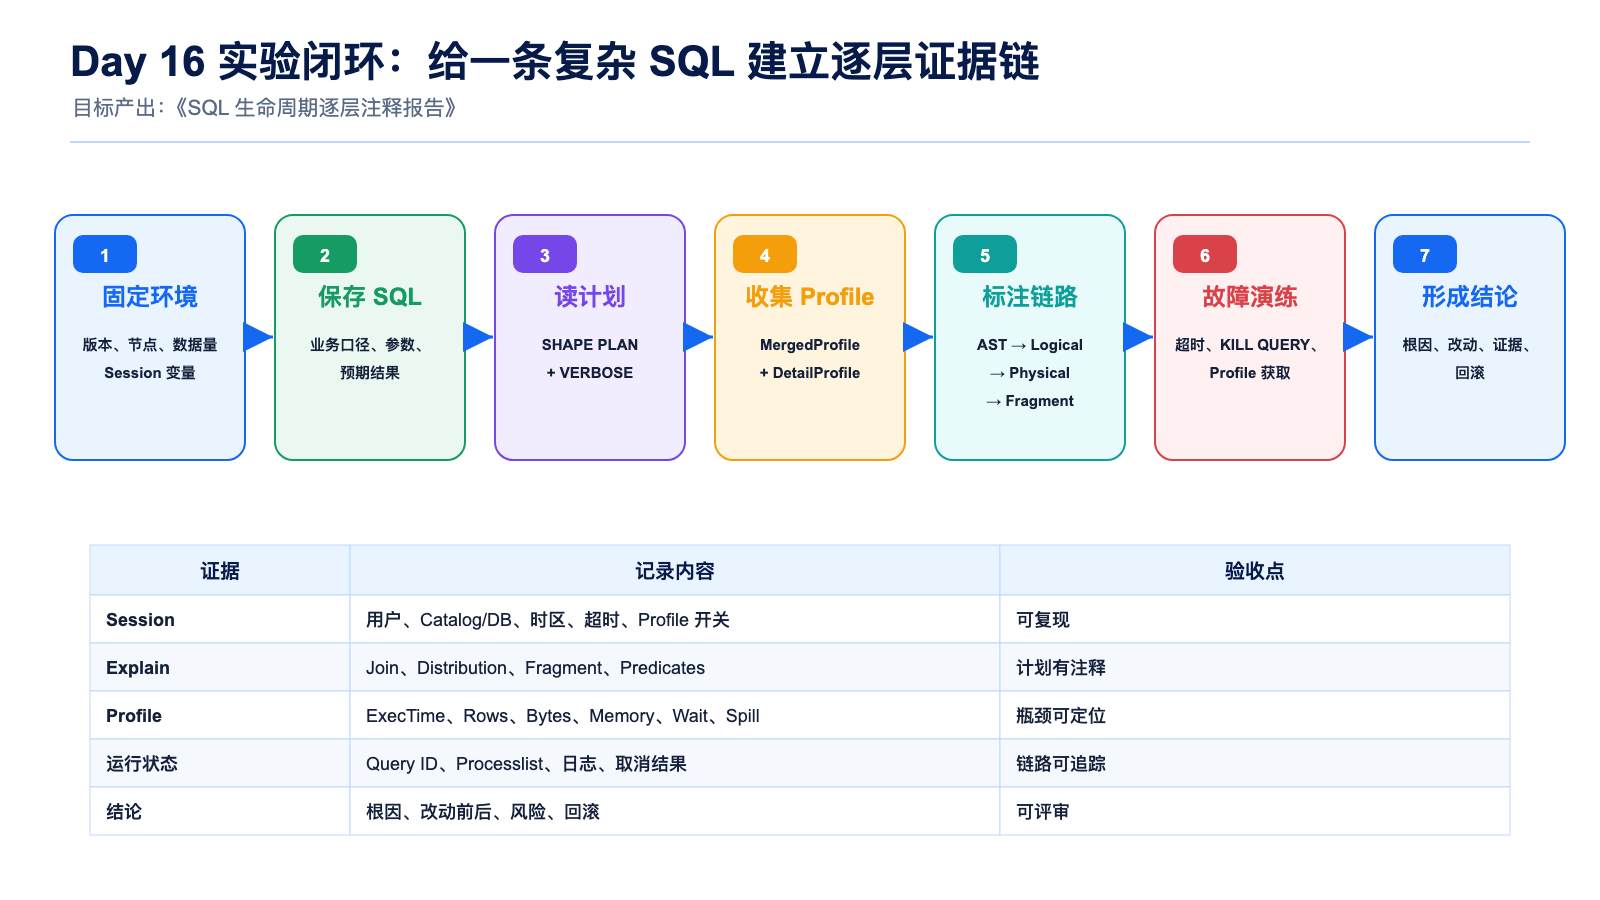The height and width of the screenshot is (900, 1600).
Task: Click the 链路可追踪 acceptance cell
Action: [x=1255, y=764]
